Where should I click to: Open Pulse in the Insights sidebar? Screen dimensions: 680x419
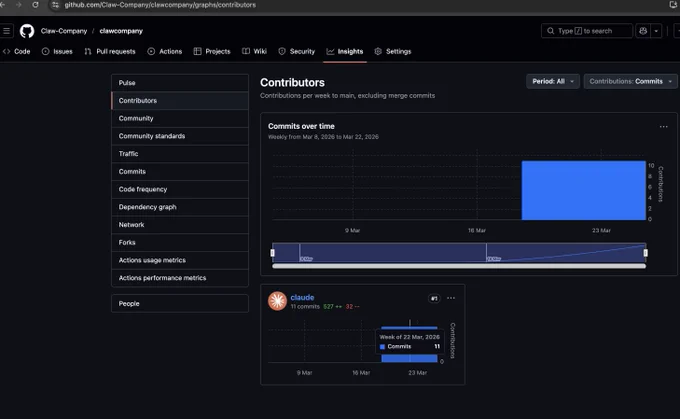tap(180, 82)
